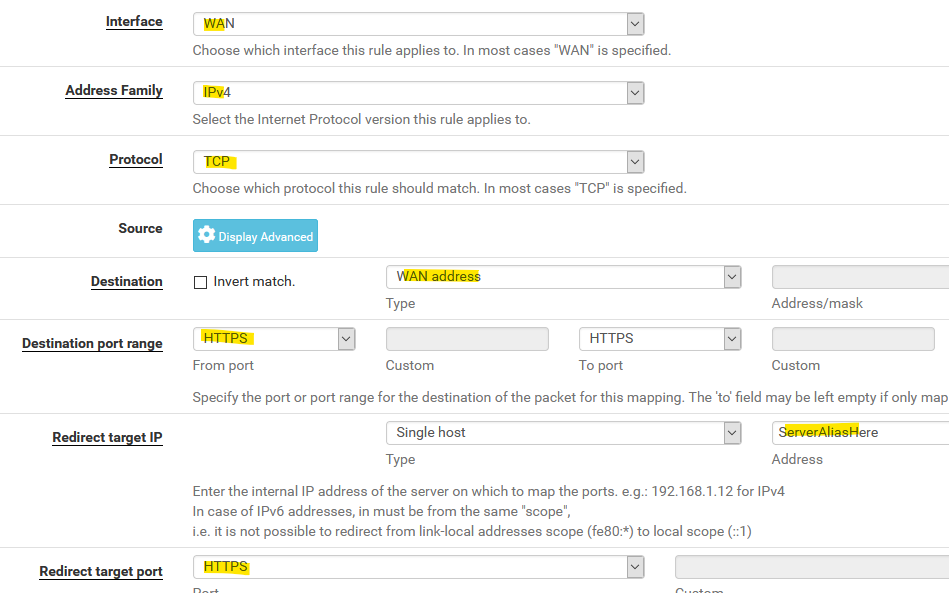Click the Interface label link
The height and width of the screenshot is (593, 949).
(134, 22)
